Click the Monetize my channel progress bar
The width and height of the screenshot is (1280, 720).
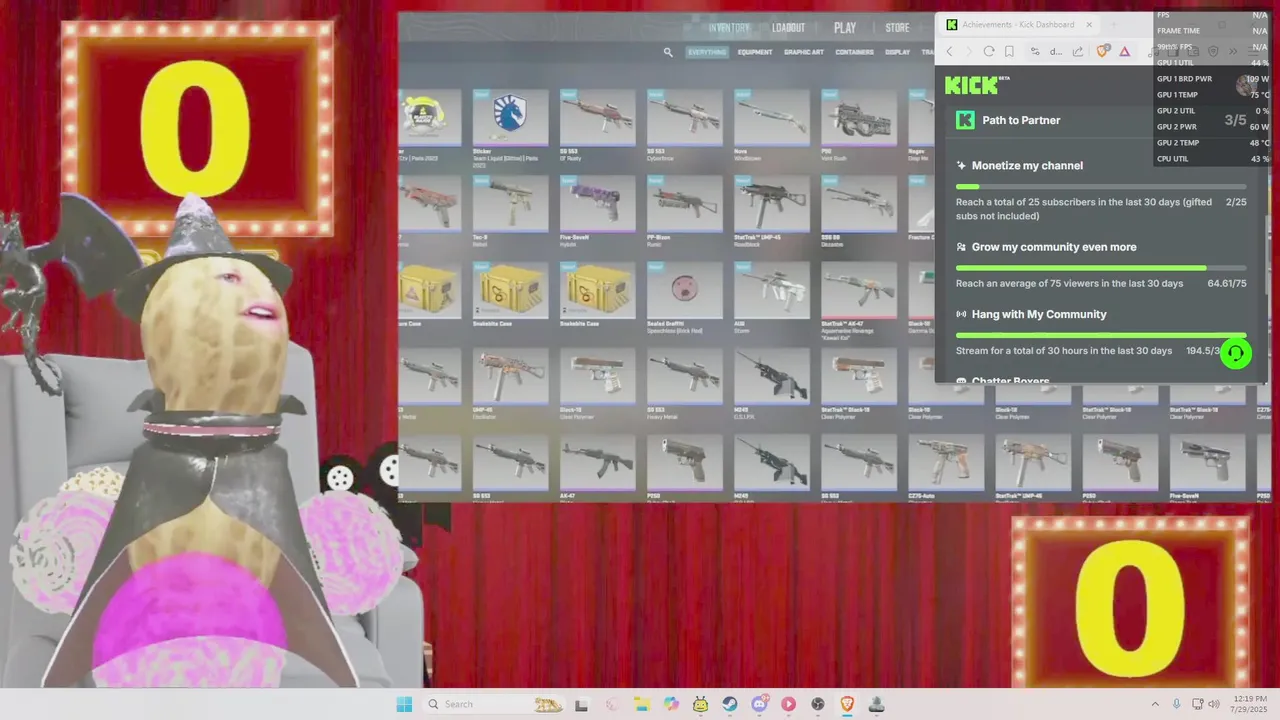tap(1101, 187)
